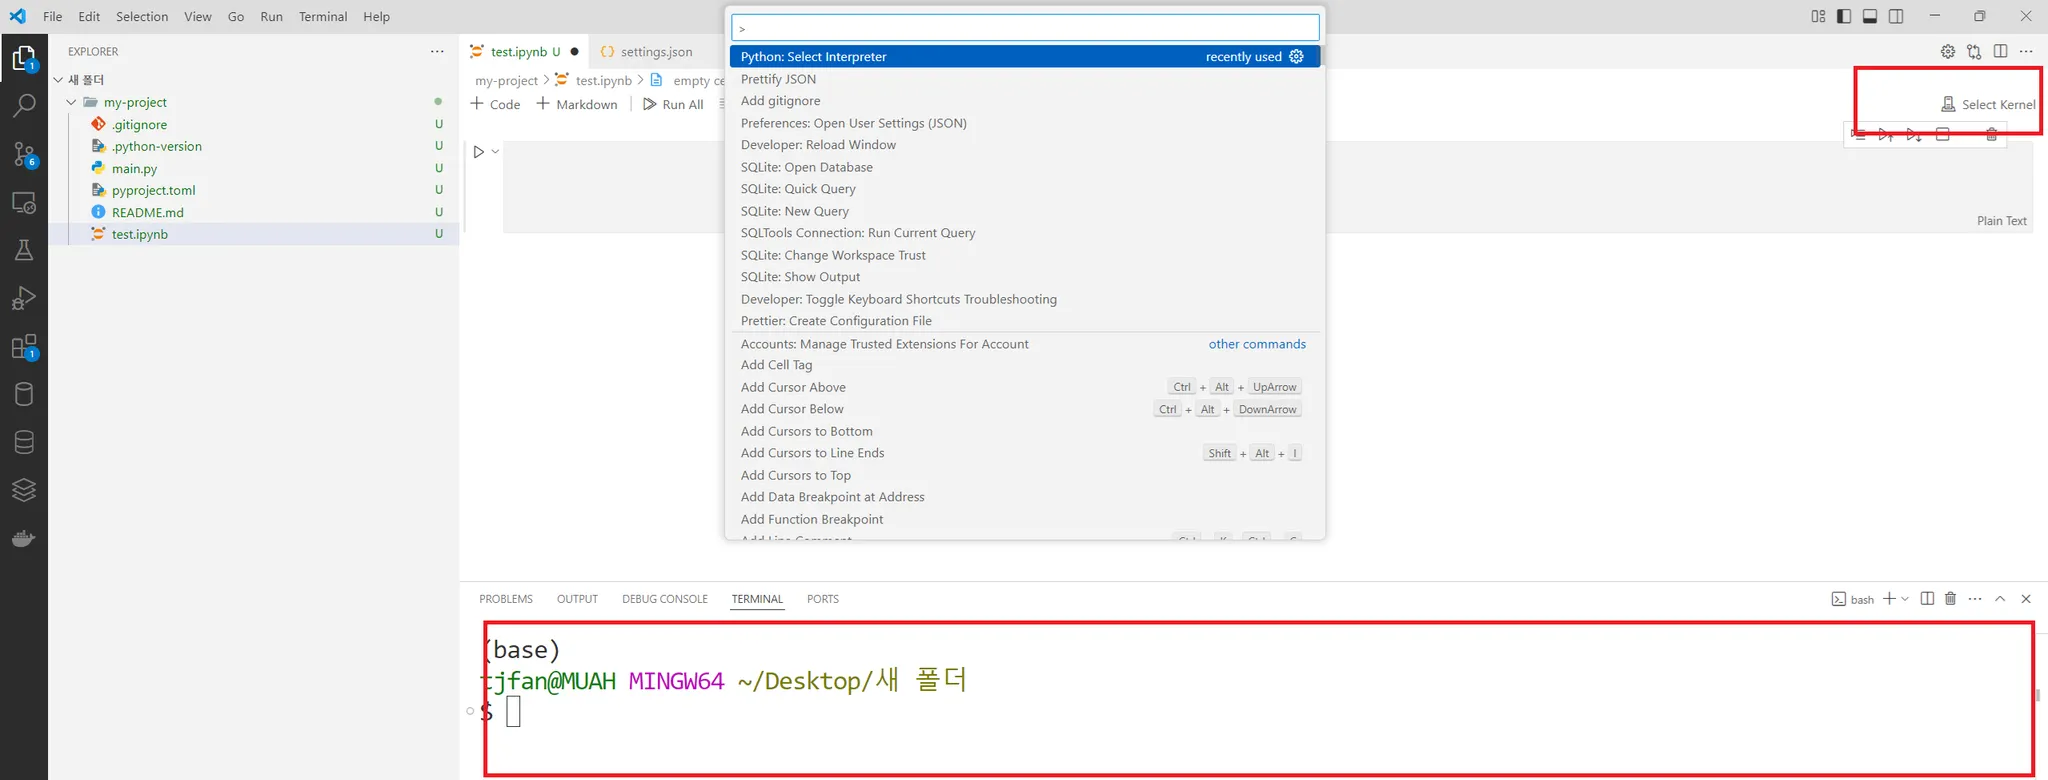Open the Search view in the activity bar
Screen dimensions: 2048x780
tap(24, 105)
